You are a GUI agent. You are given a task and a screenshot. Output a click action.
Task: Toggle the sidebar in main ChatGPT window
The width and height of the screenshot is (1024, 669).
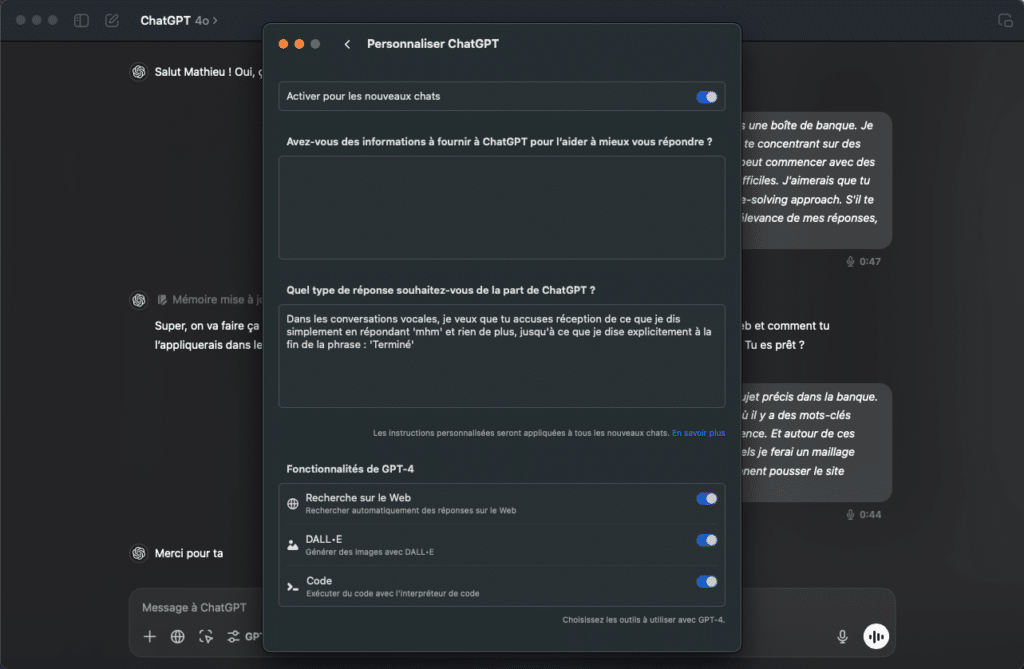click(x=81, y=20)
